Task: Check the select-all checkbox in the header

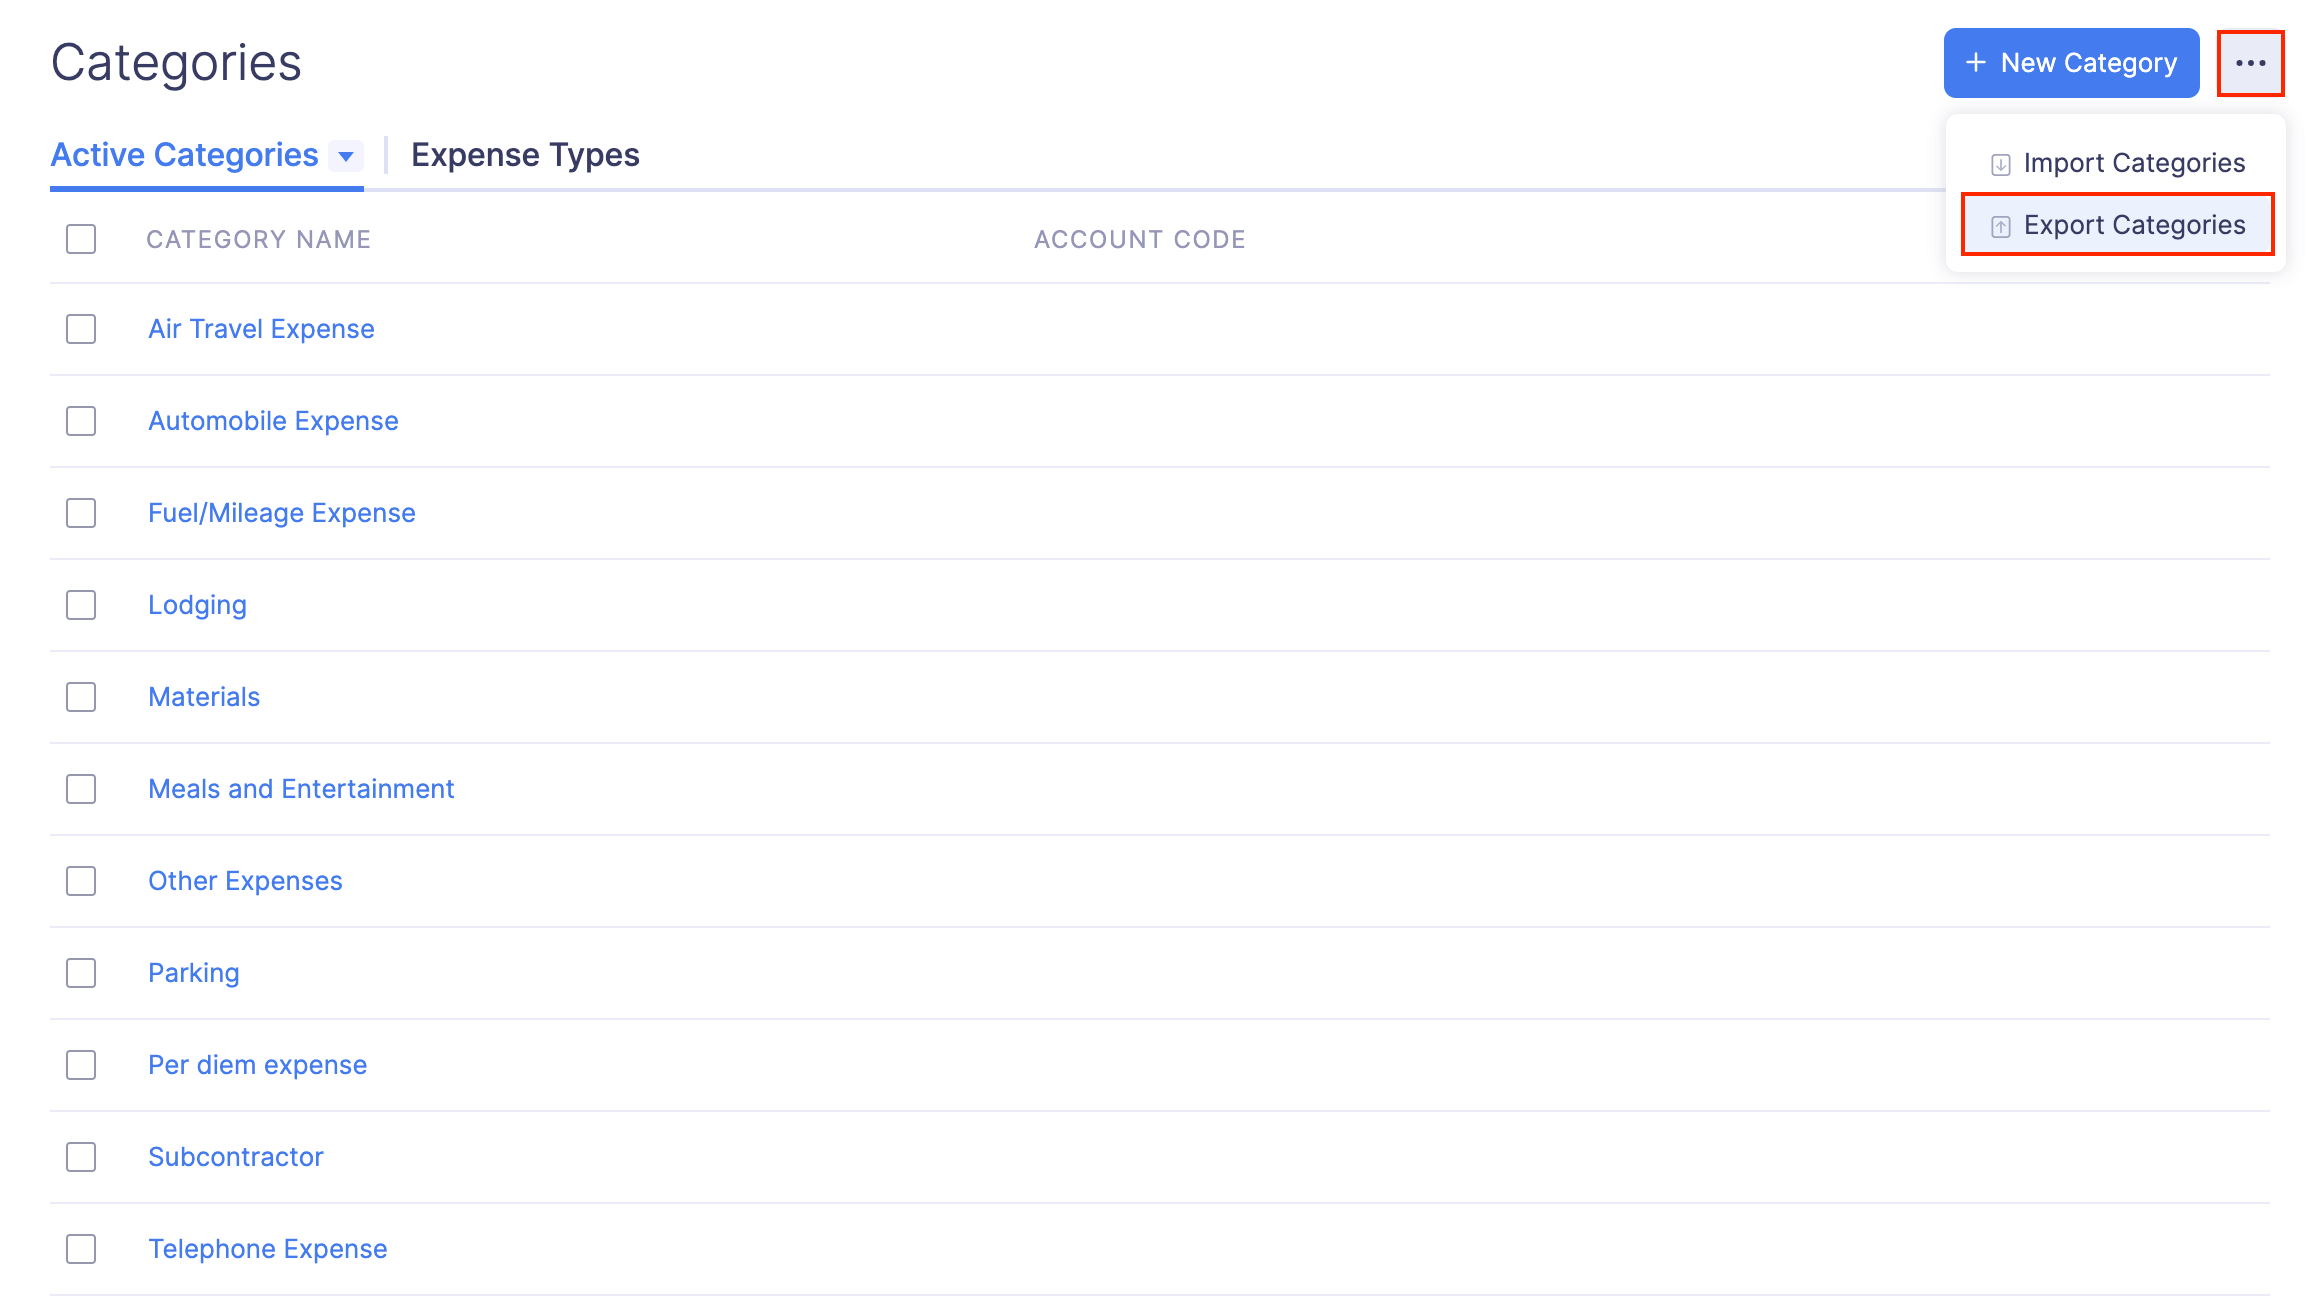Action: (80, 239)
